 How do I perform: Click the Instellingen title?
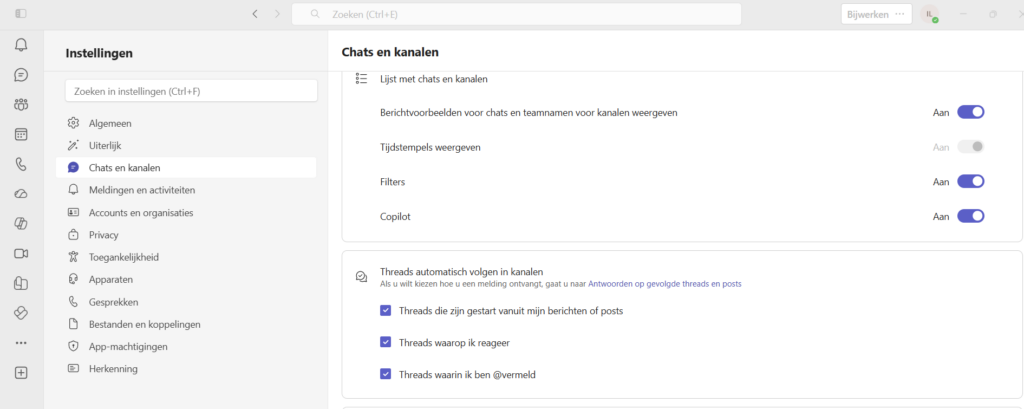pos(99,54)
